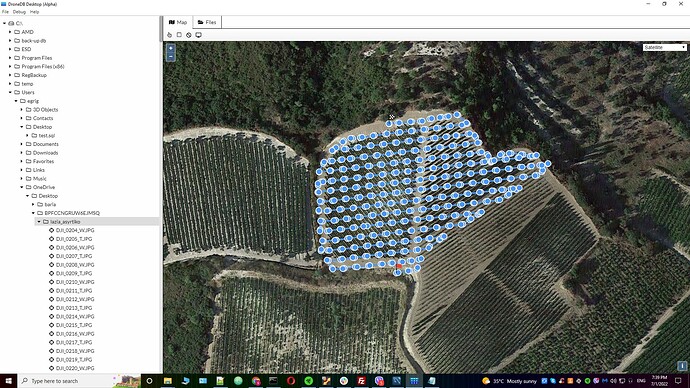Open FileZilla from the taskbar
This screenshot has width=690, height=388.
coord(361,381)
